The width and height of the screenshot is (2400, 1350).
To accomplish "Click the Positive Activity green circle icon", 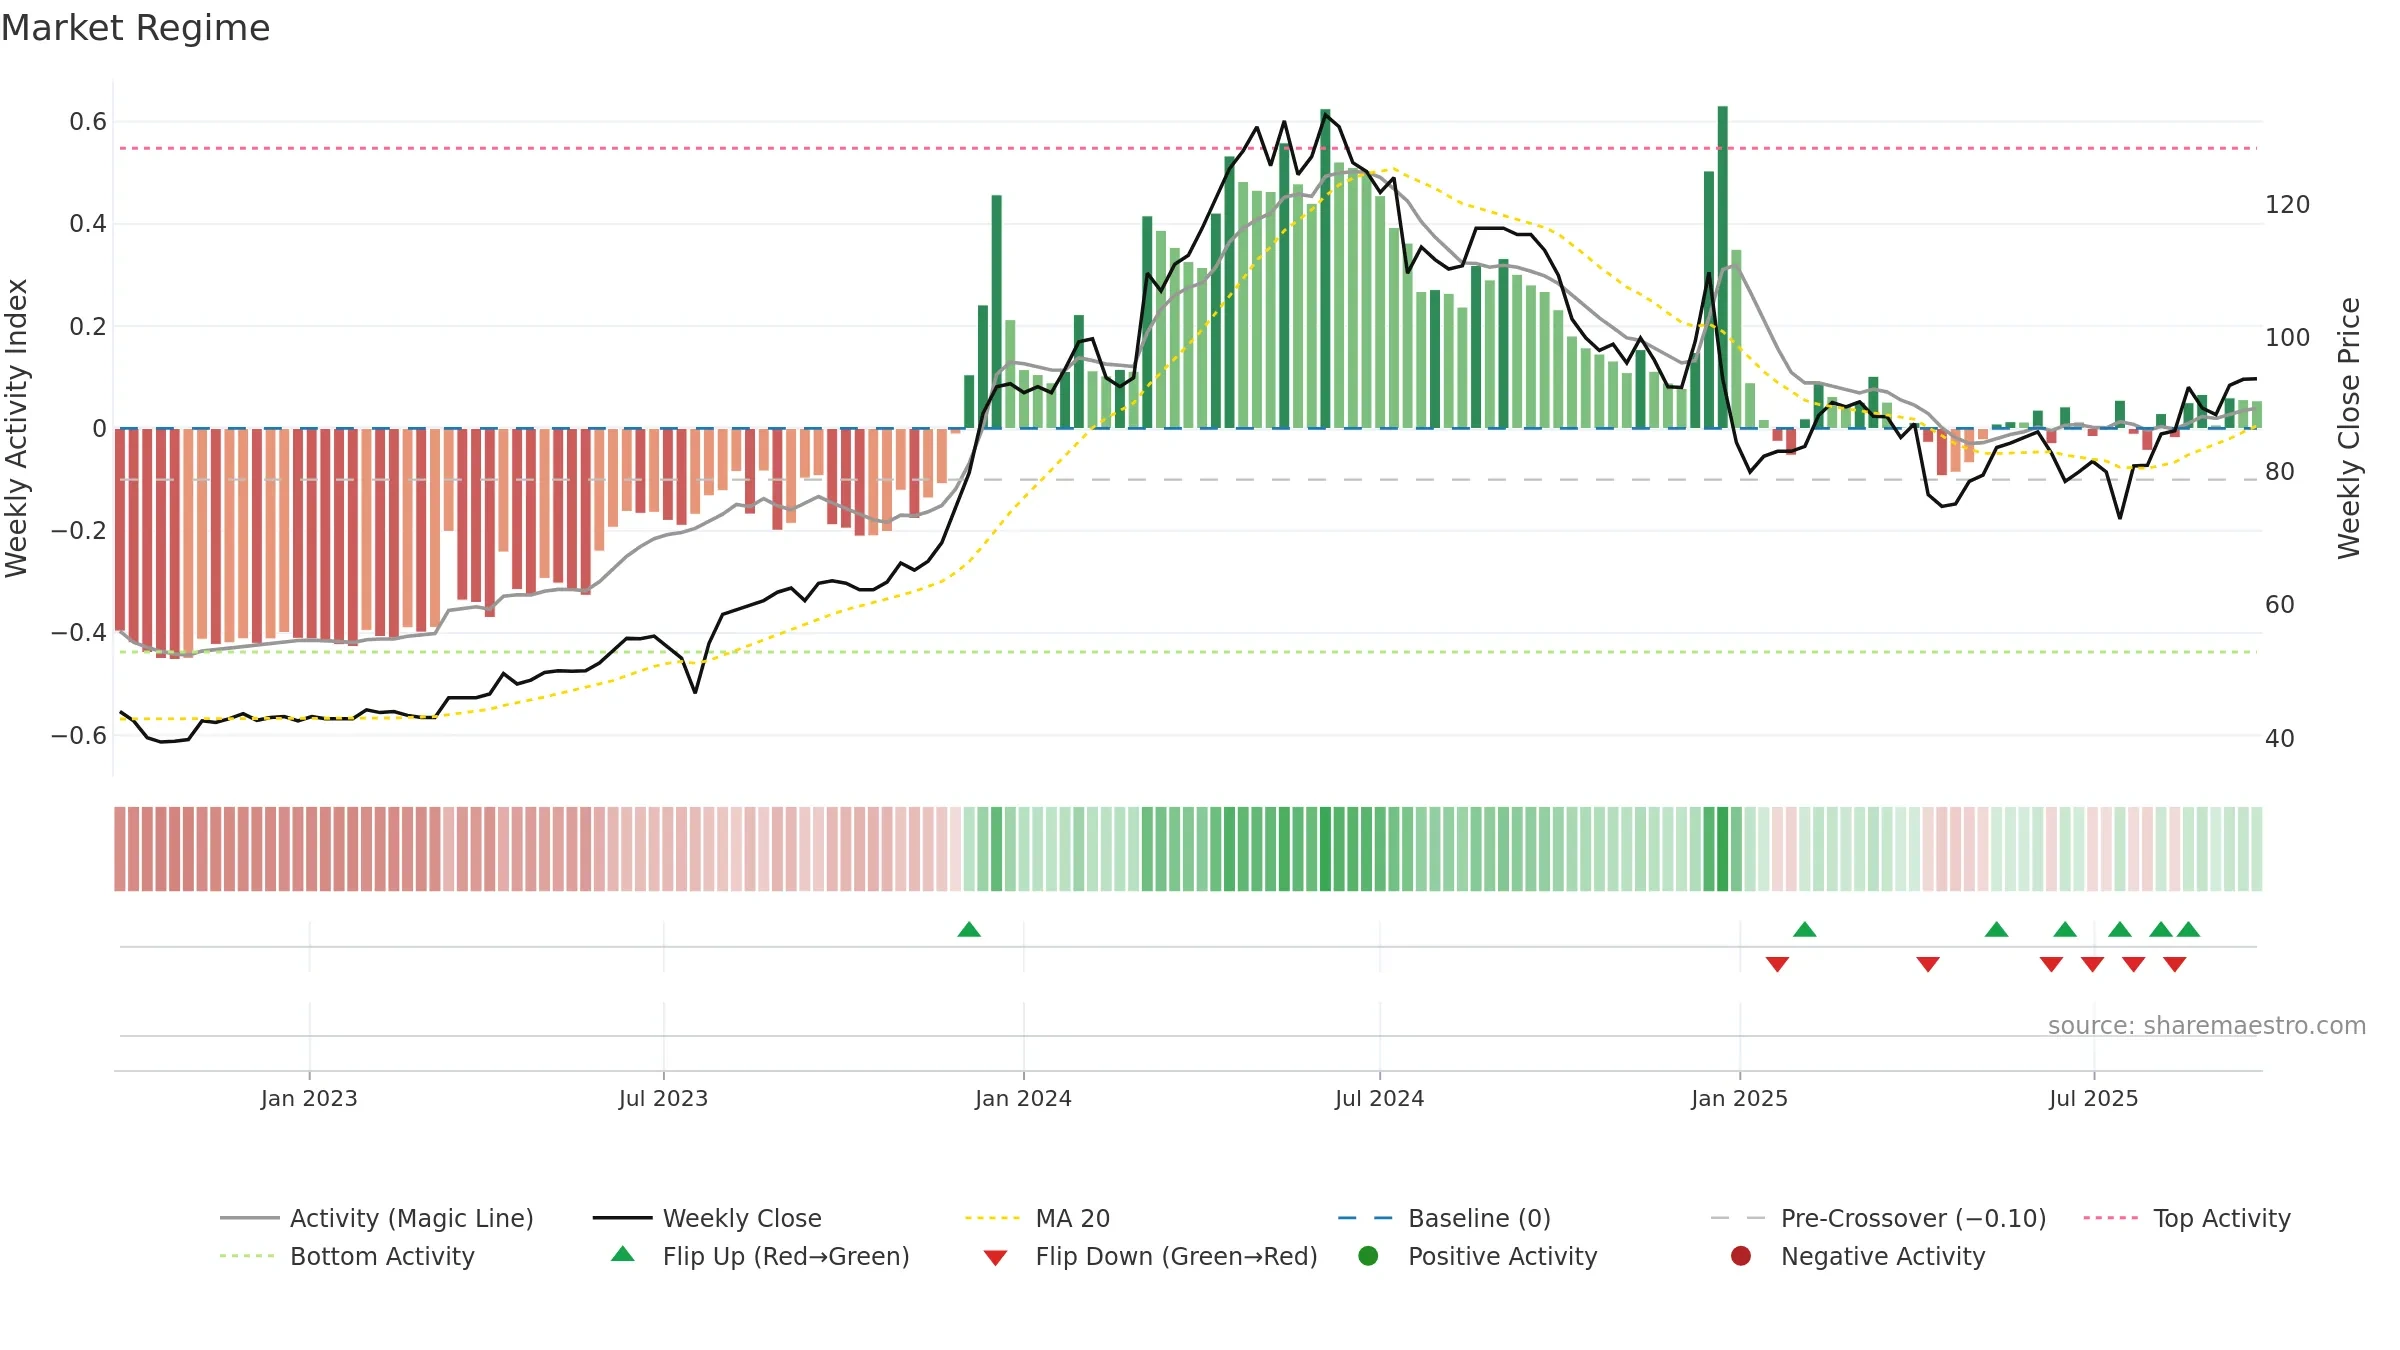I will click(x=1368, y=1256).
